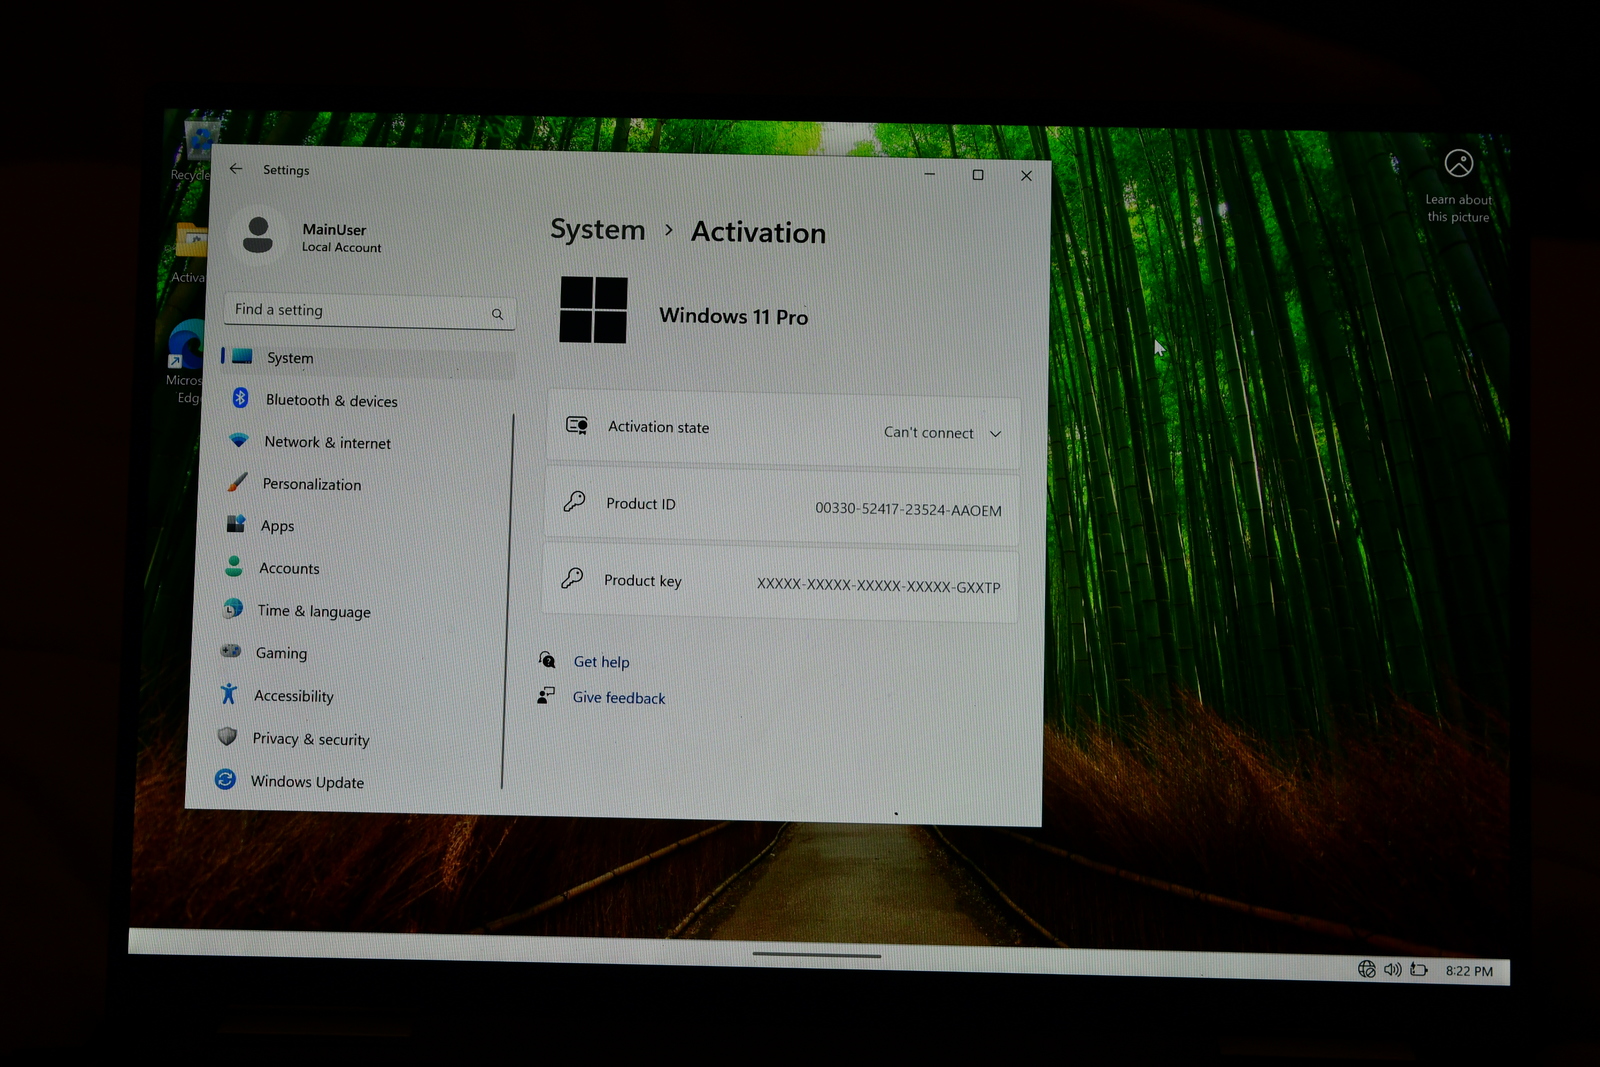Select the Product key masked value

click(878, 586)
